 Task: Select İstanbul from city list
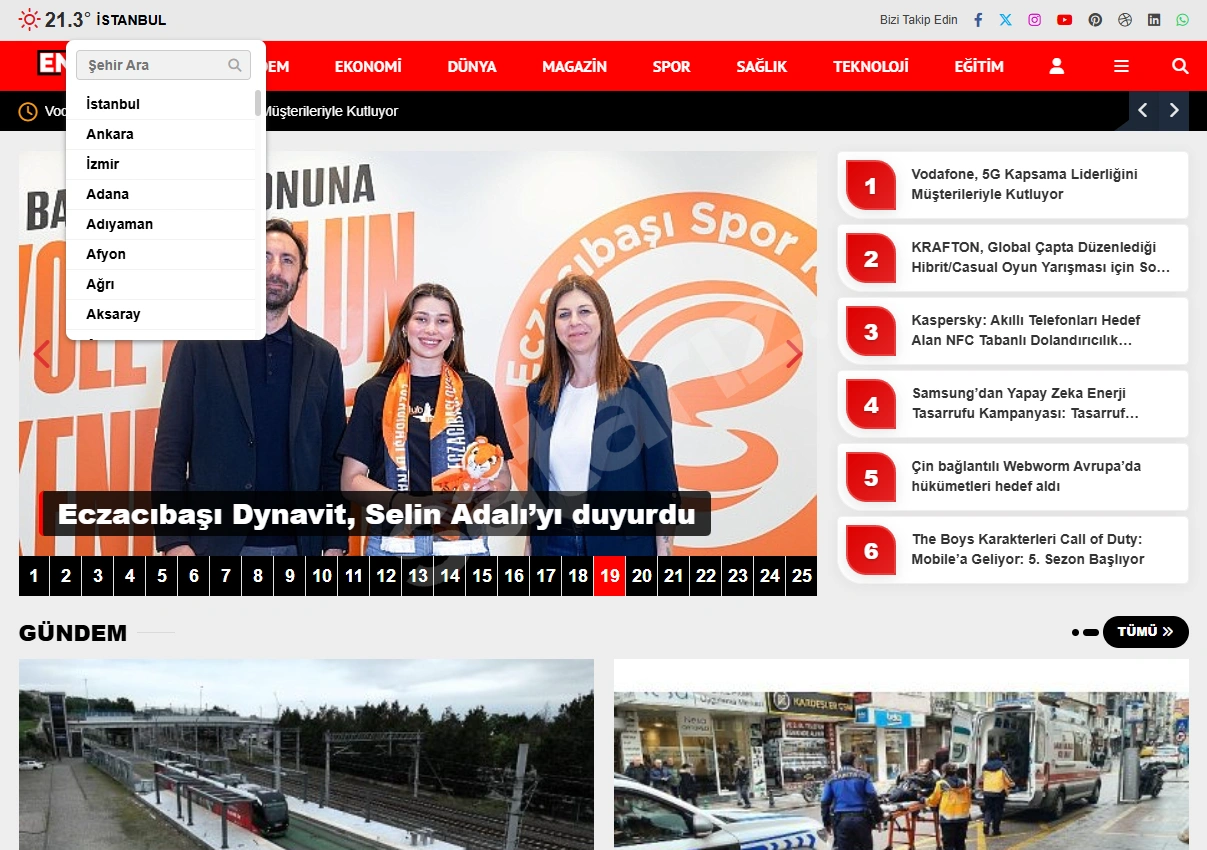pos(161,104)
